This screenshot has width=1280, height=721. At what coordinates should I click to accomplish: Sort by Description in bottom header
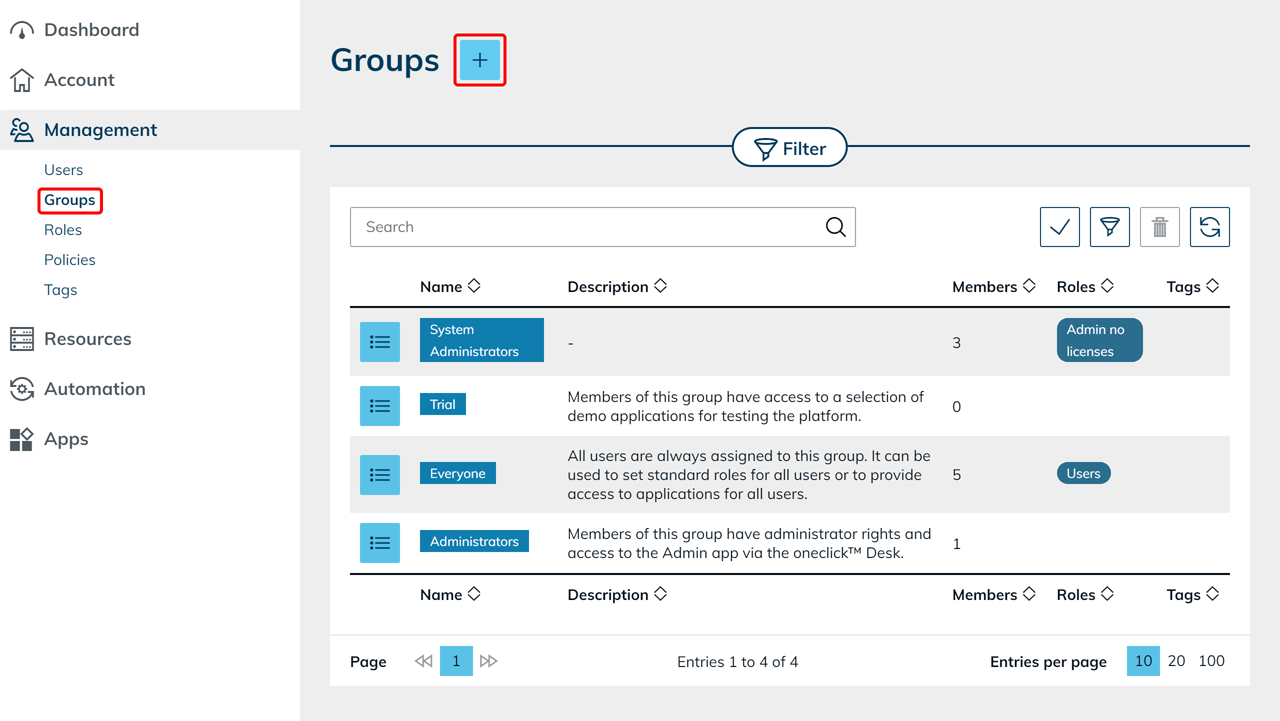(x=617, y=594)
